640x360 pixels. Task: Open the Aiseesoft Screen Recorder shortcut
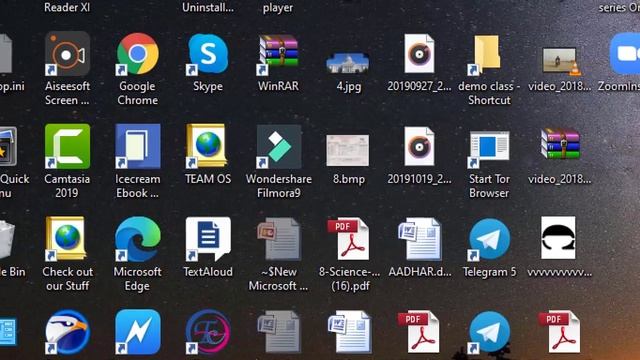(67, 54)
